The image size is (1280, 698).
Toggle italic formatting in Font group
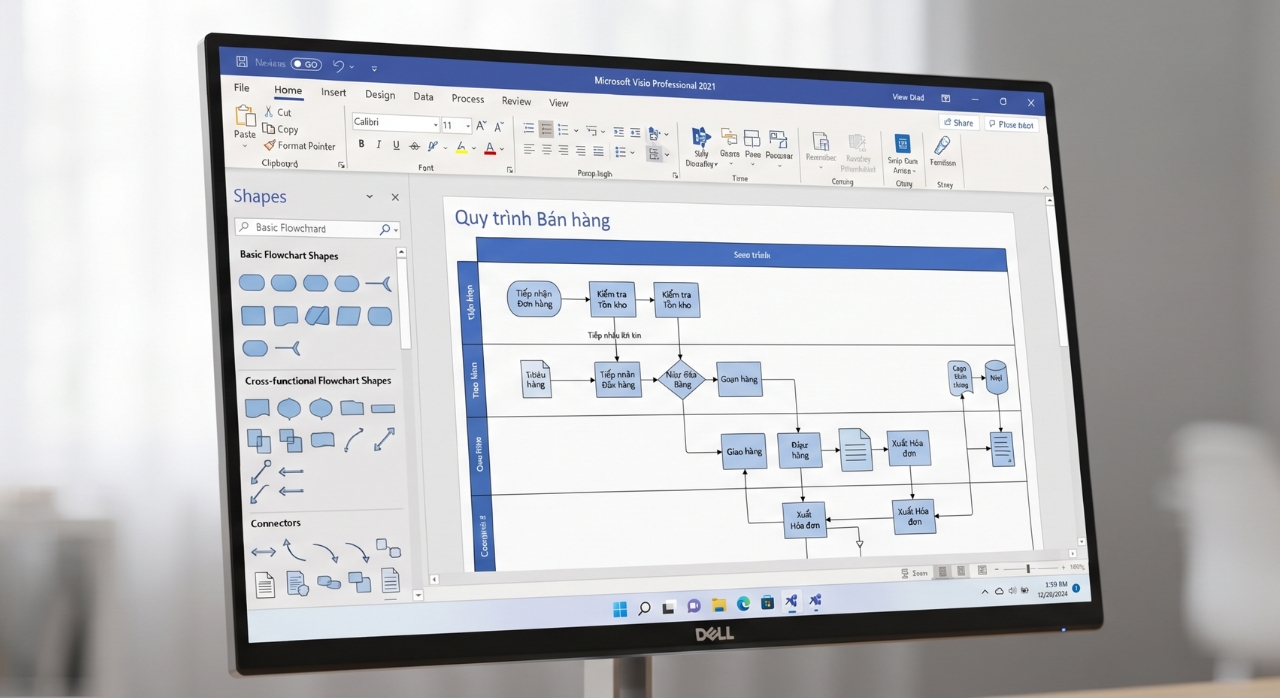coord(378,145)
